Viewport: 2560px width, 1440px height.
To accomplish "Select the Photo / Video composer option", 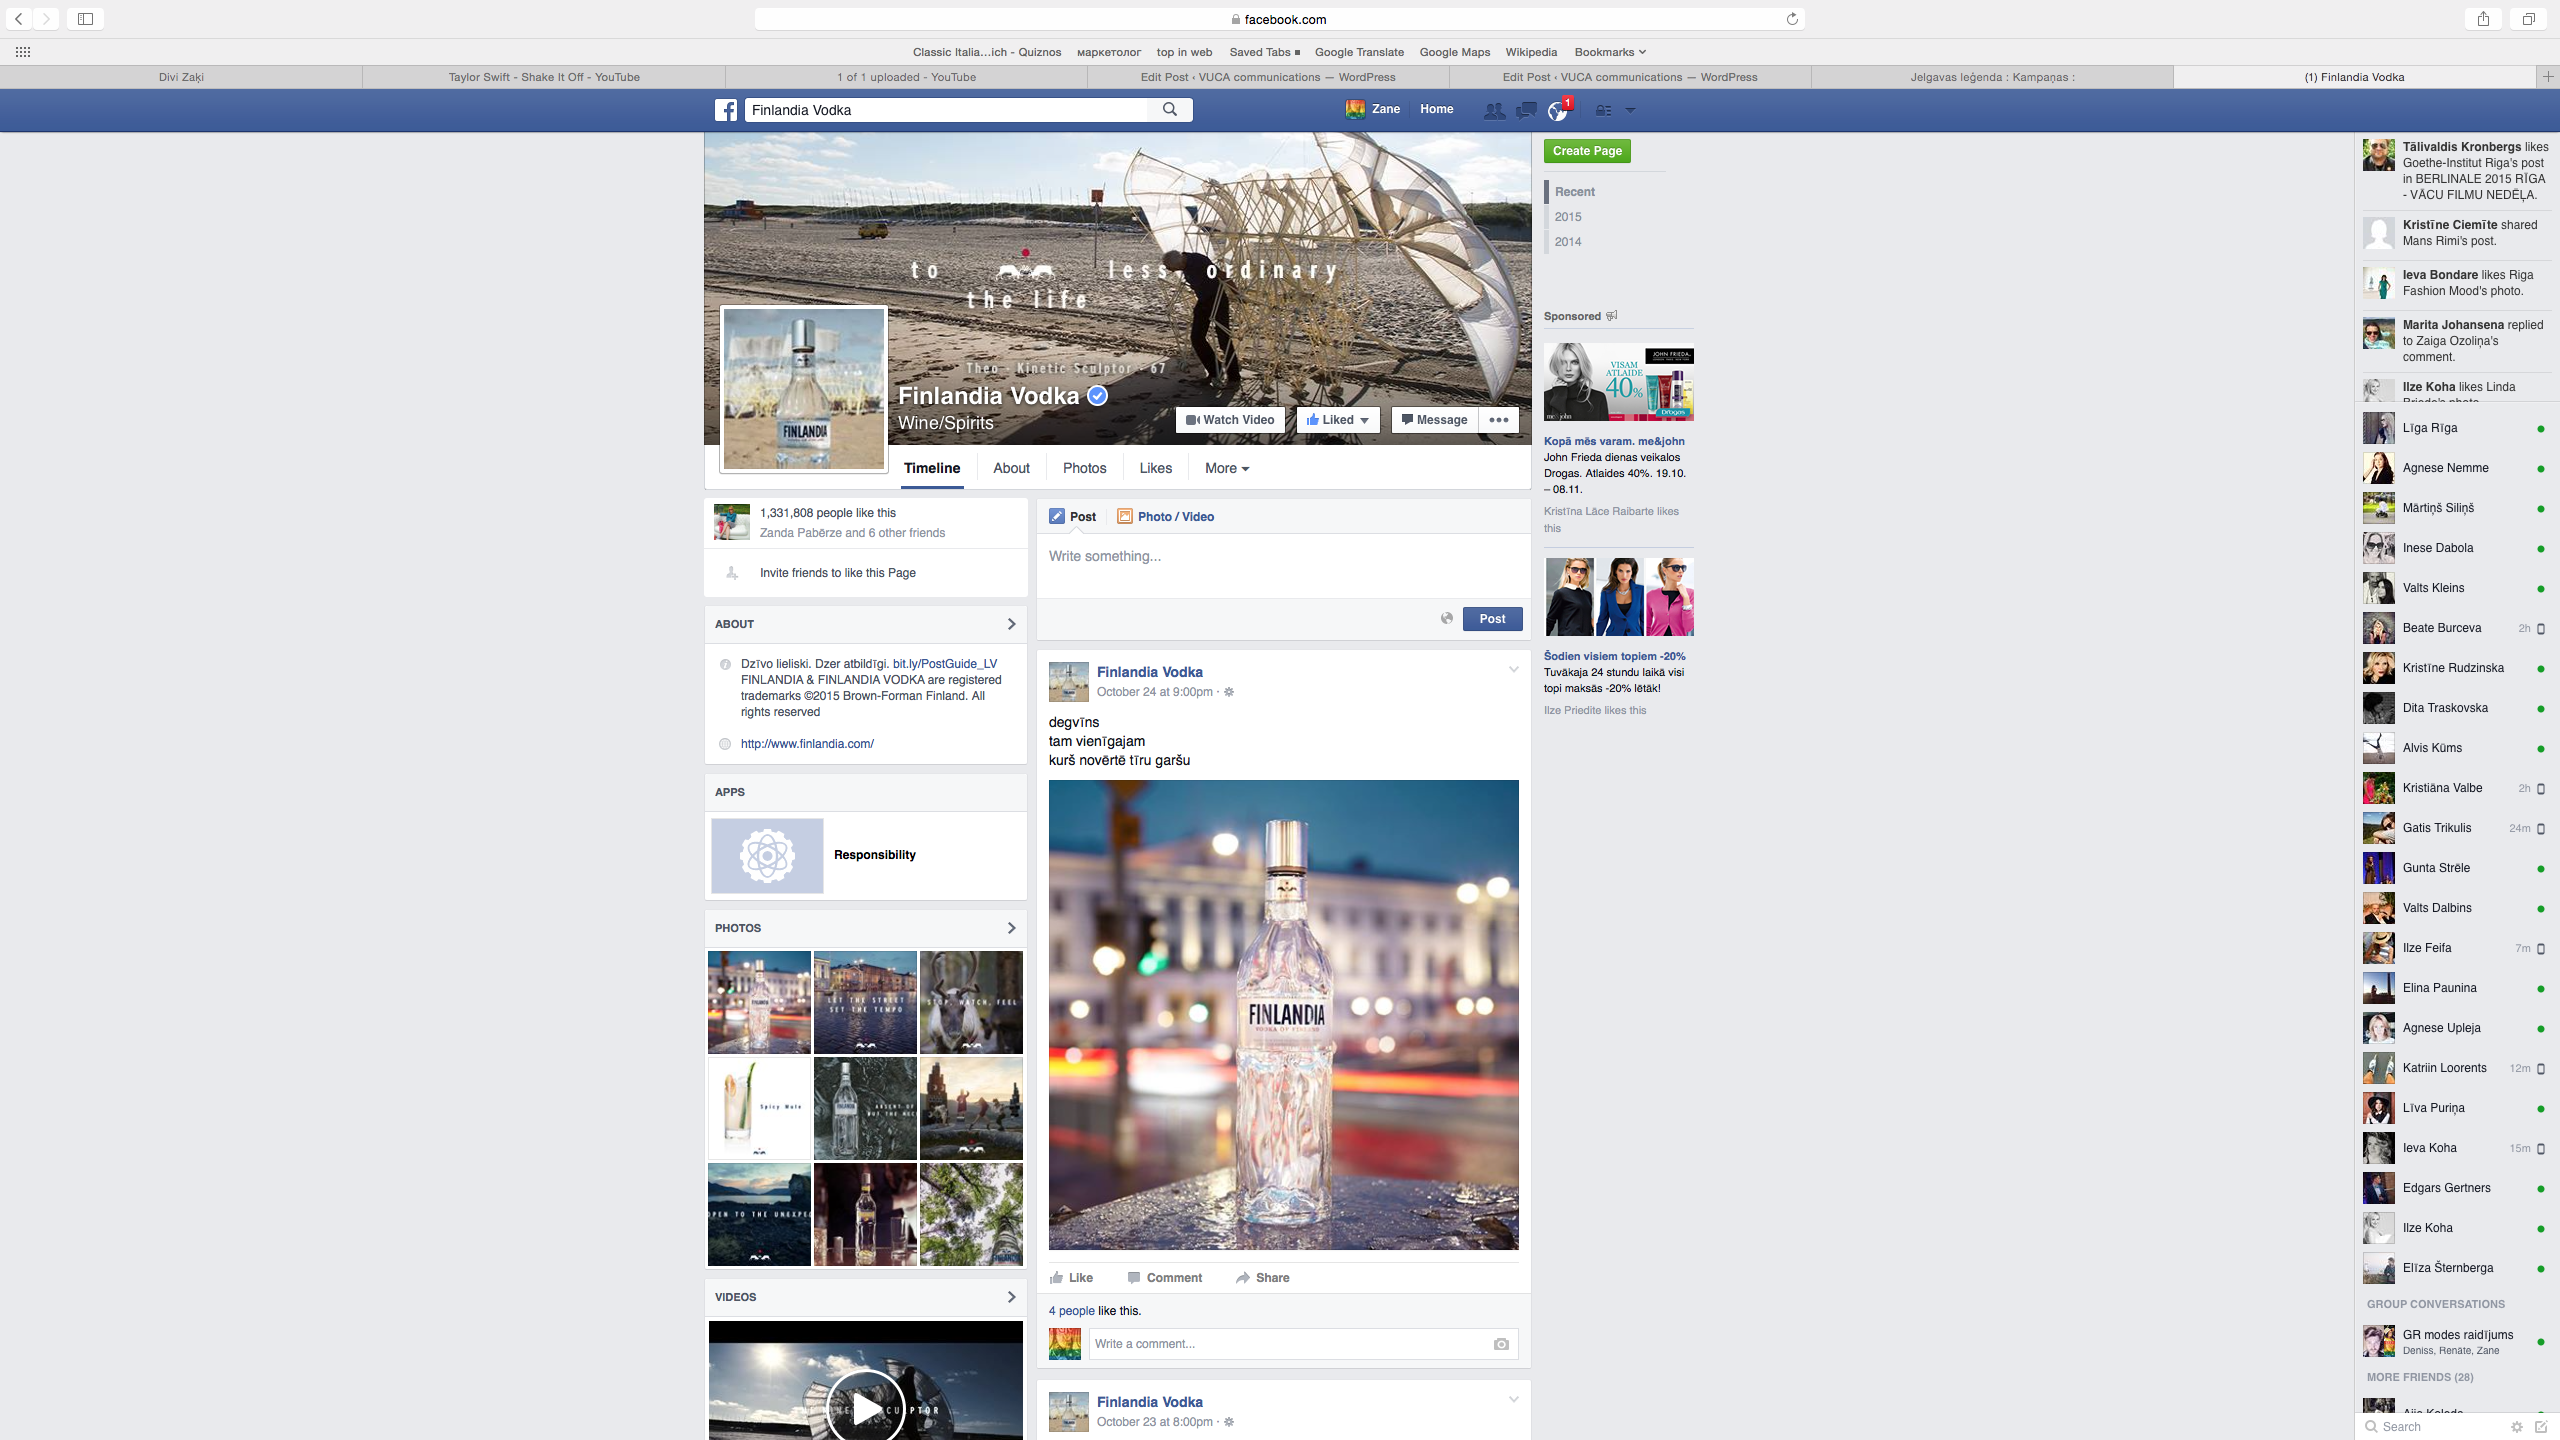I will point(1166,517).
